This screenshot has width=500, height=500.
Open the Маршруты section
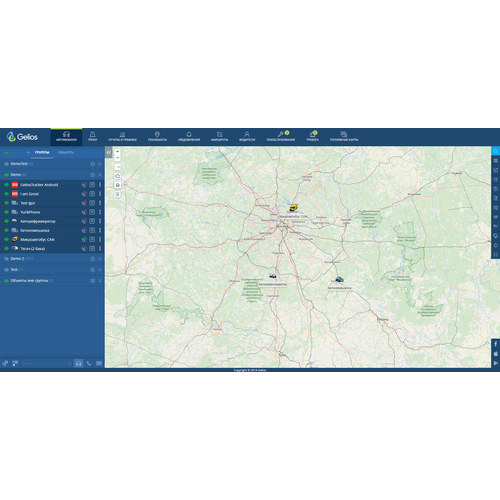(x=219, y=137)
